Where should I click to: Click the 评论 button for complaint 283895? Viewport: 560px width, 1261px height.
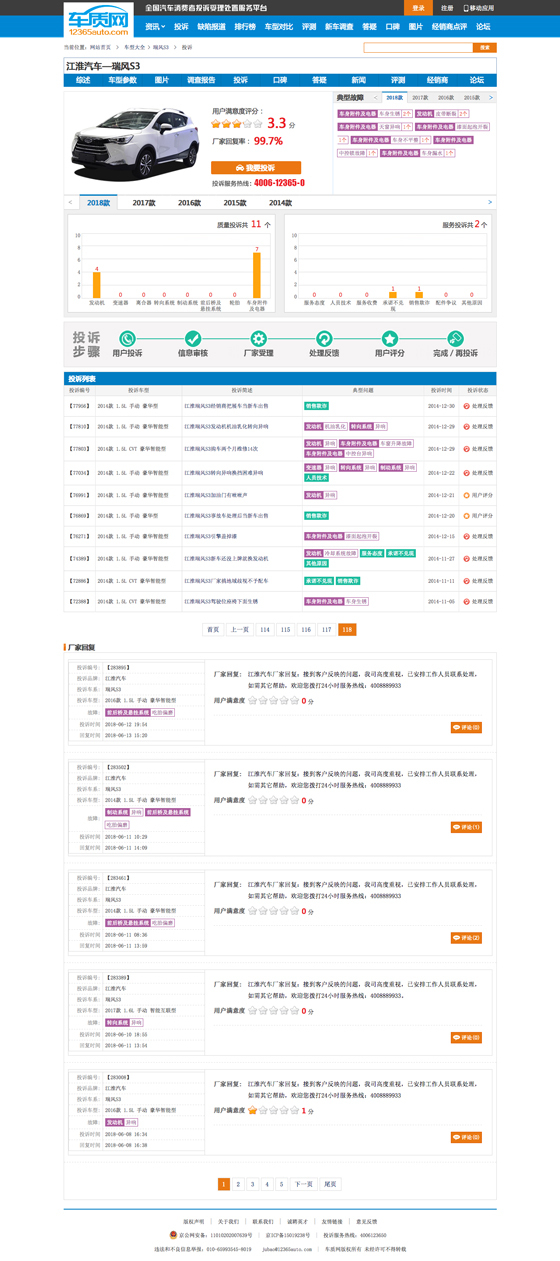click(x=466, y=727)
